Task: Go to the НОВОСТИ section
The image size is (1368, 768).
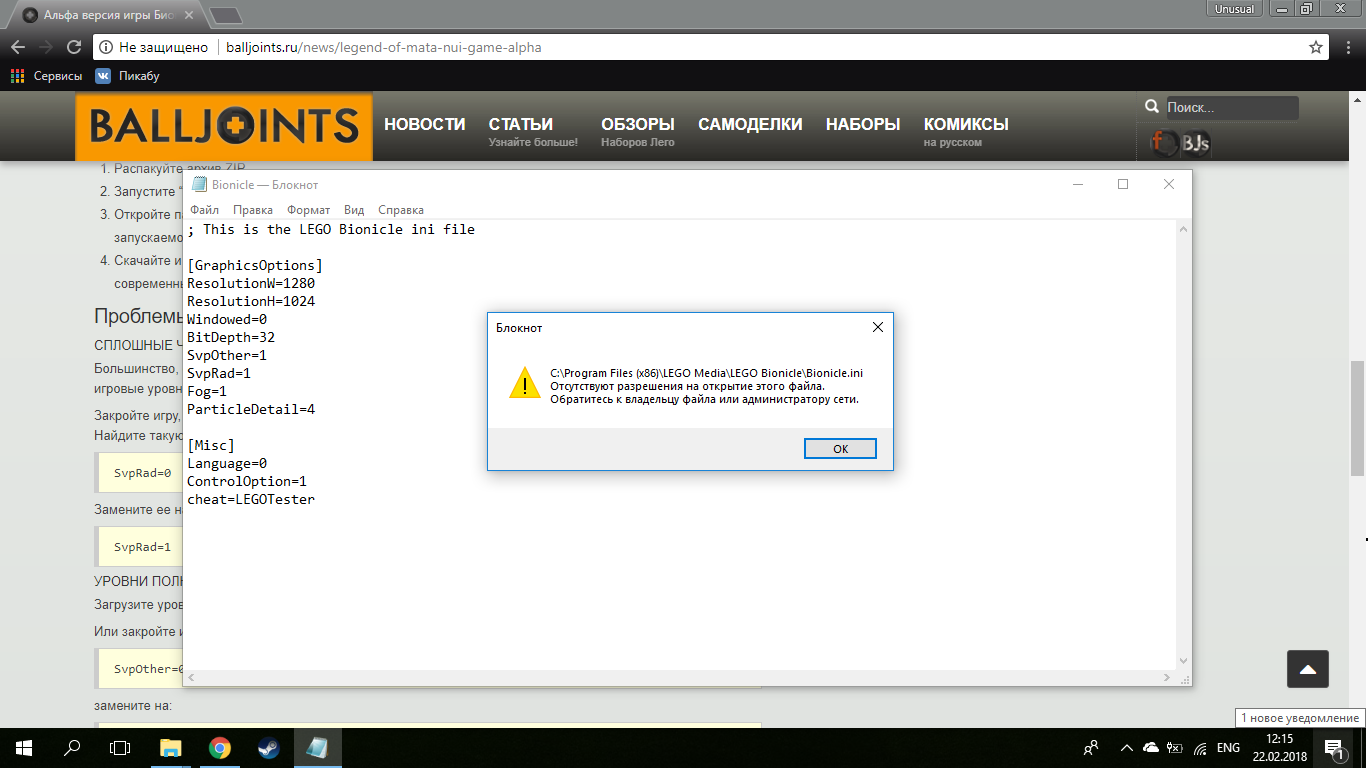Action: tap(425, 125)
